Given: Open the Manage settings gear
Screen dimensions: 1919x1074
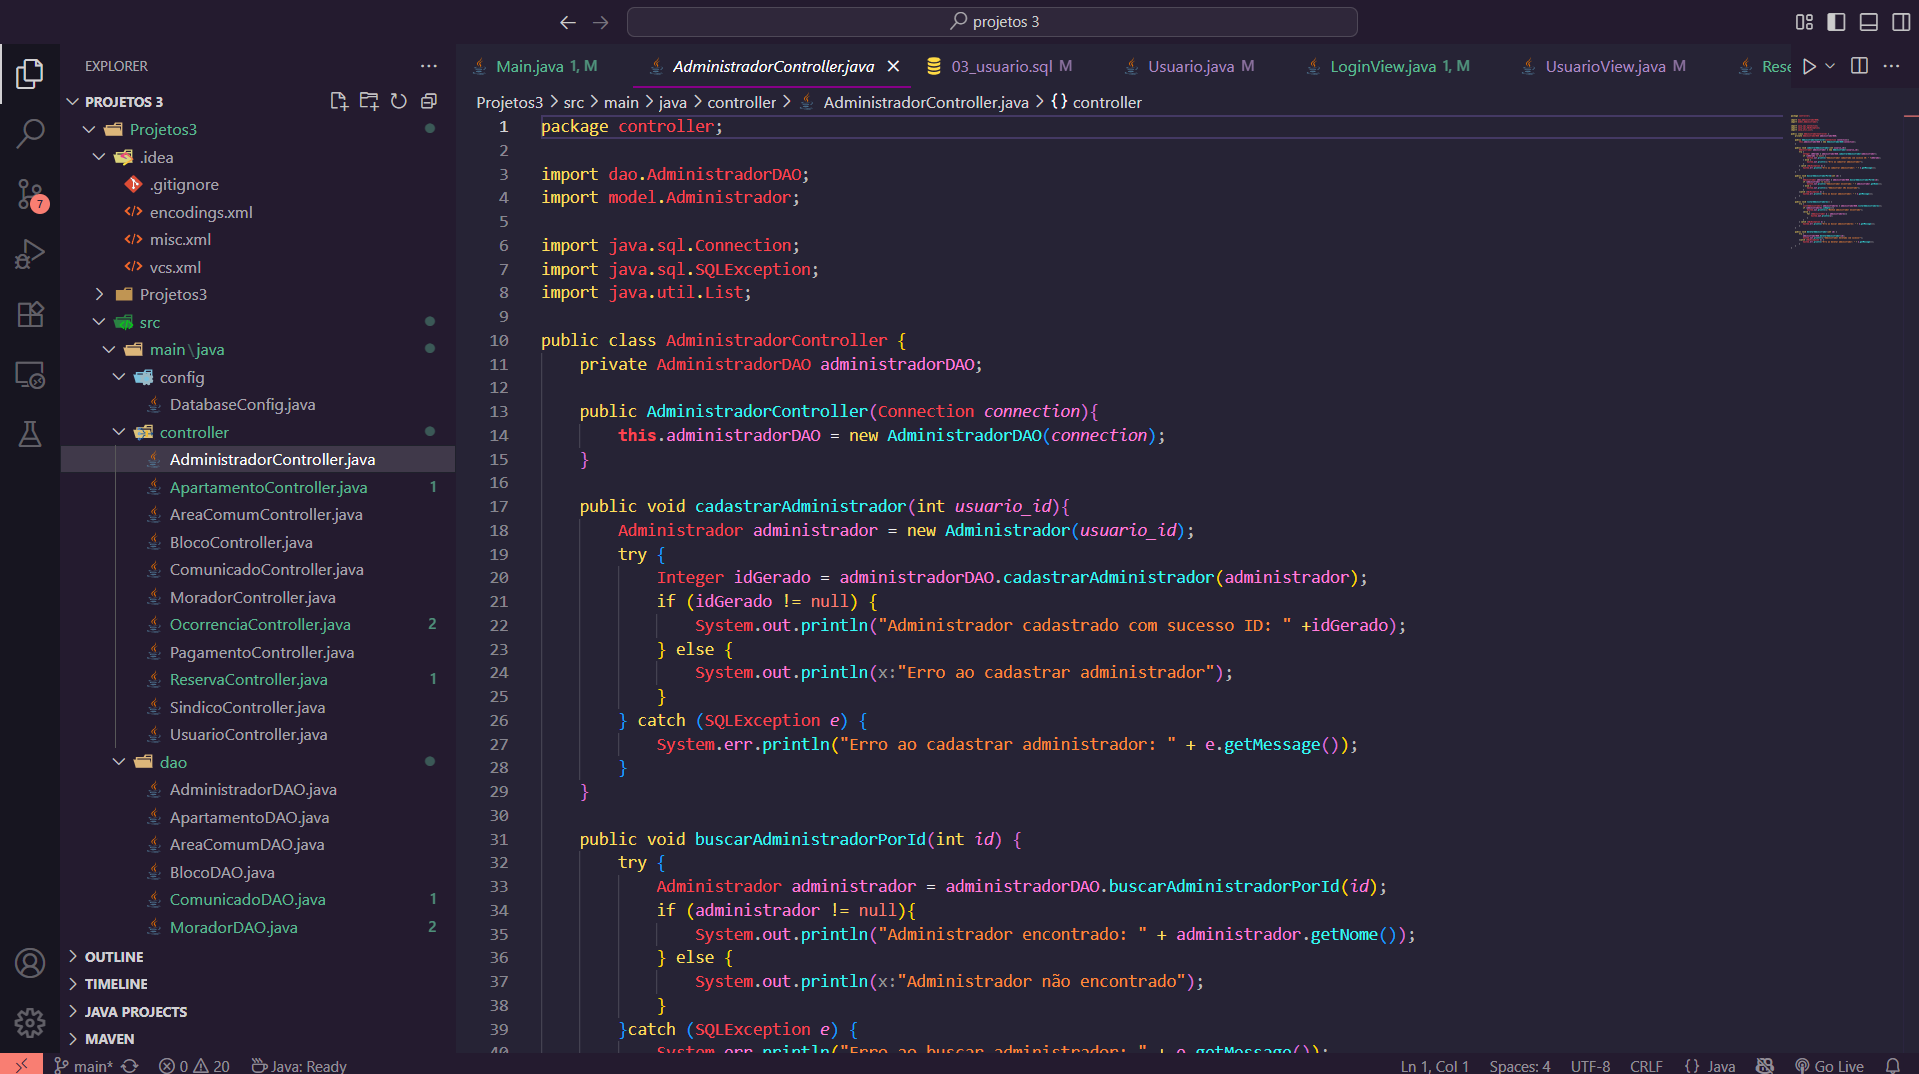Looking at the screenshot, I should [30, 1022].
